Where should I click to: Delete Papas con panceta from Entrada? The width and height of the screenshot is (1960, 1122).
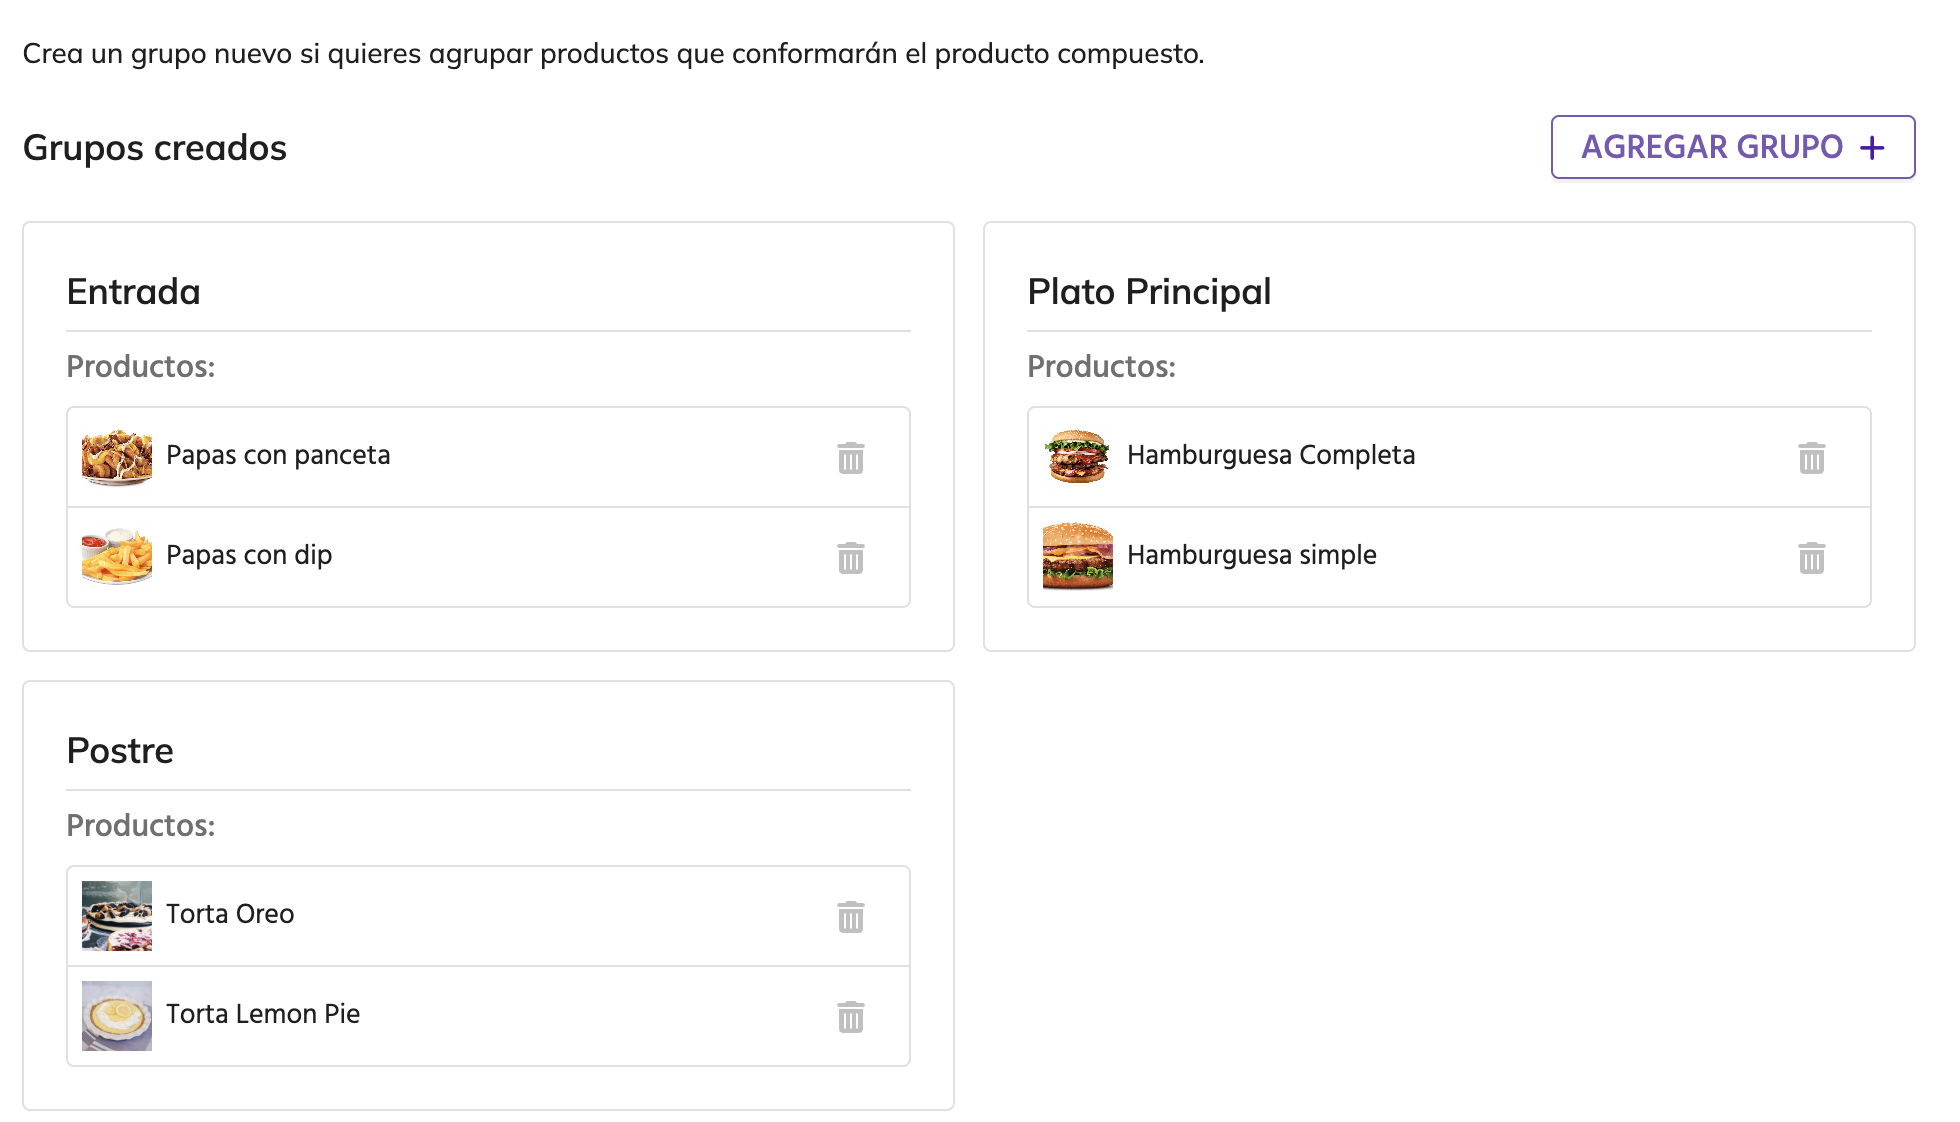851,458
